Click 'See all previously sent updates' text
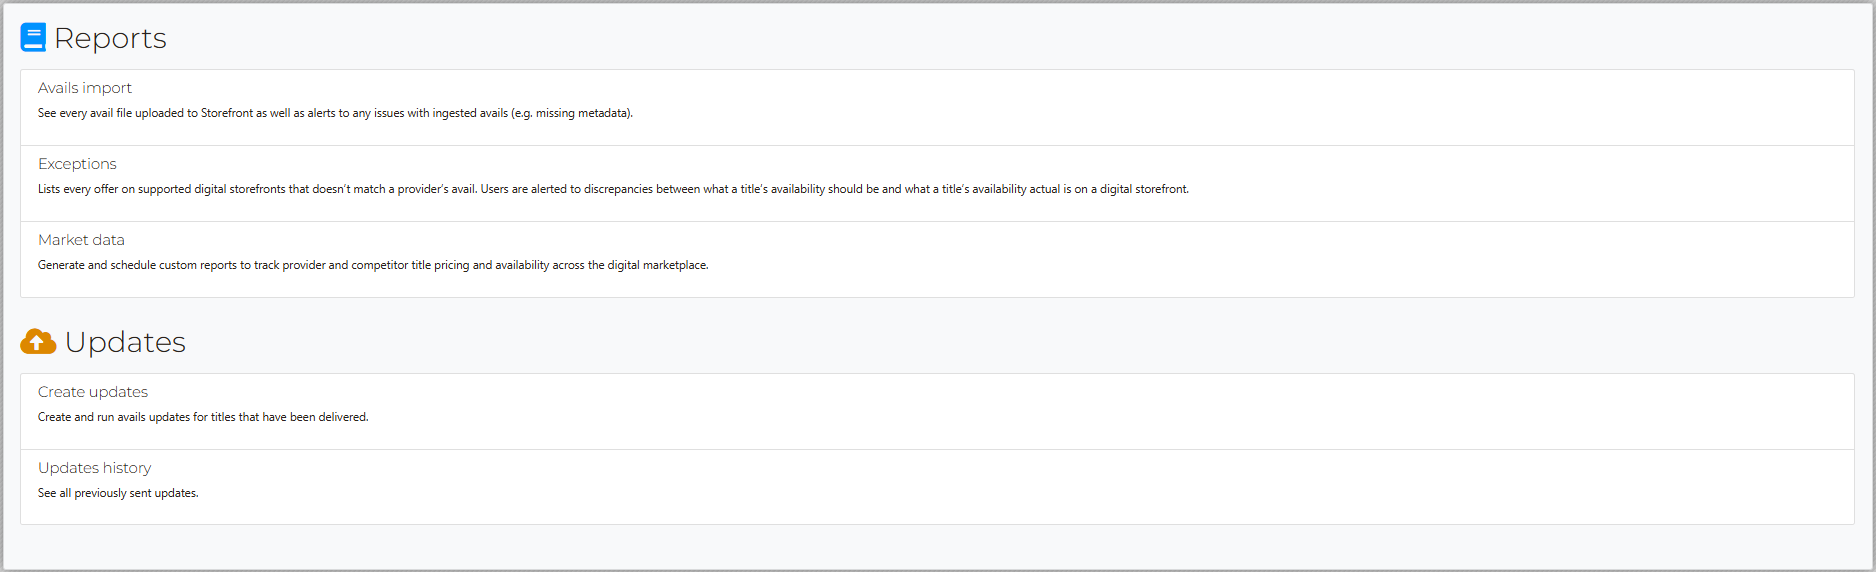The width and height of the screenshot is (1876, 572). [x=118, y=493]
